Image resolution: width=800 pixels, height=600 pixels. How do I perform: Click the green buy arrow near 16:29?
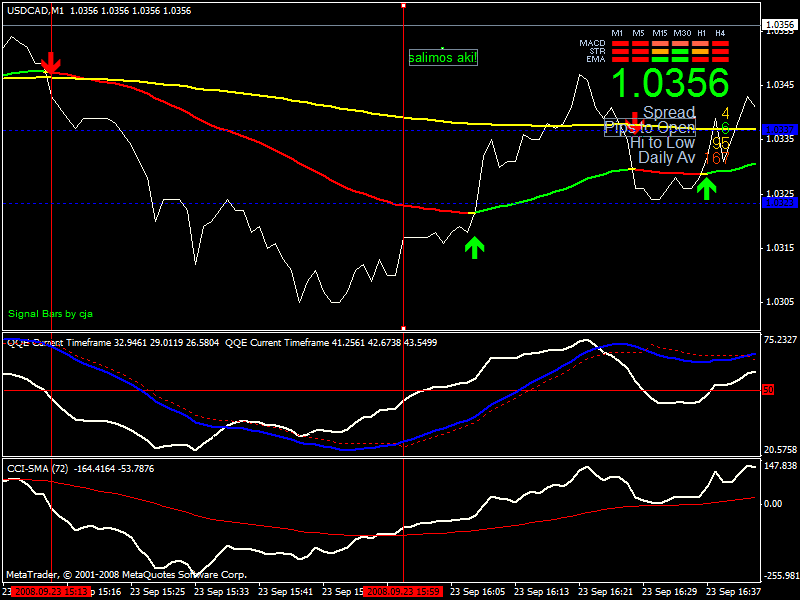707,187
